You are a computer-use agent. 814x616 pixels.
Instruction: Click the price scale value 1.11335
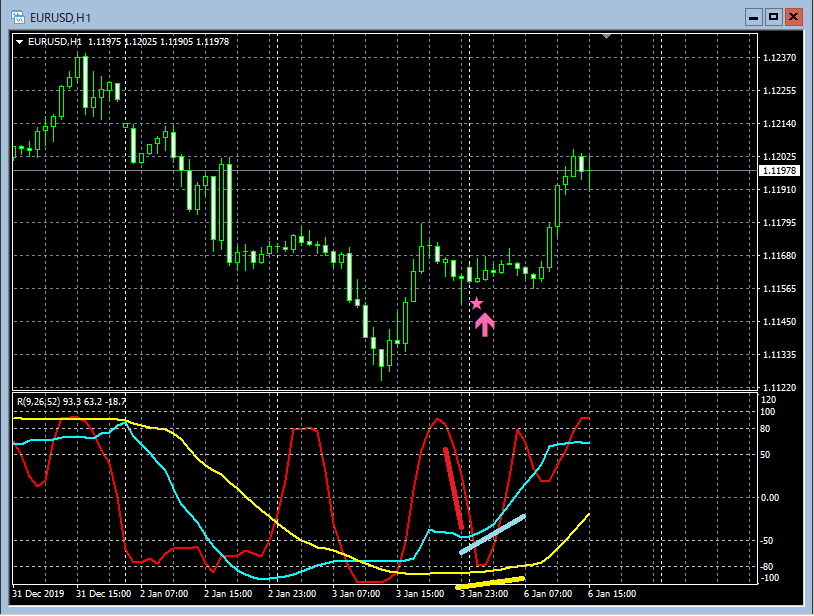click(780, 355)
